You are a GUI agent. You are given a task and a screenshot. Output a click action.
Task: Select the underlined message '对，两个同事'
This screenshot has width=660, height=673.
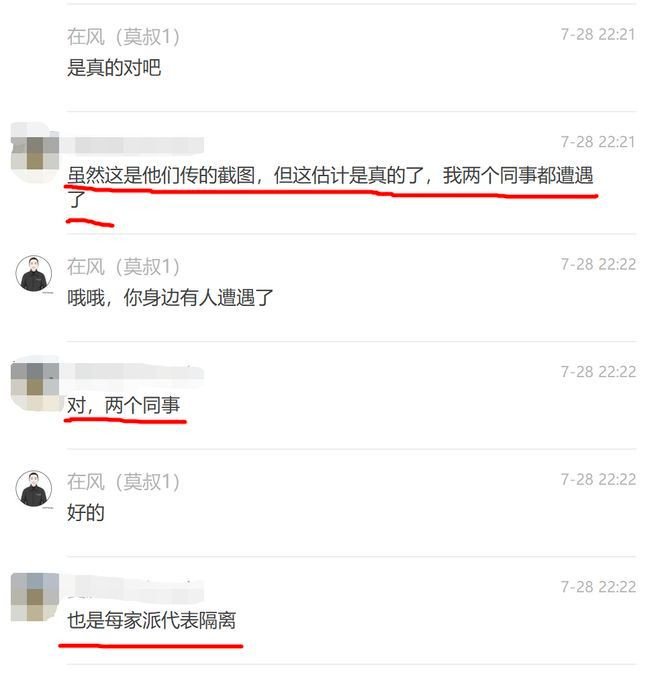point(124,405)
